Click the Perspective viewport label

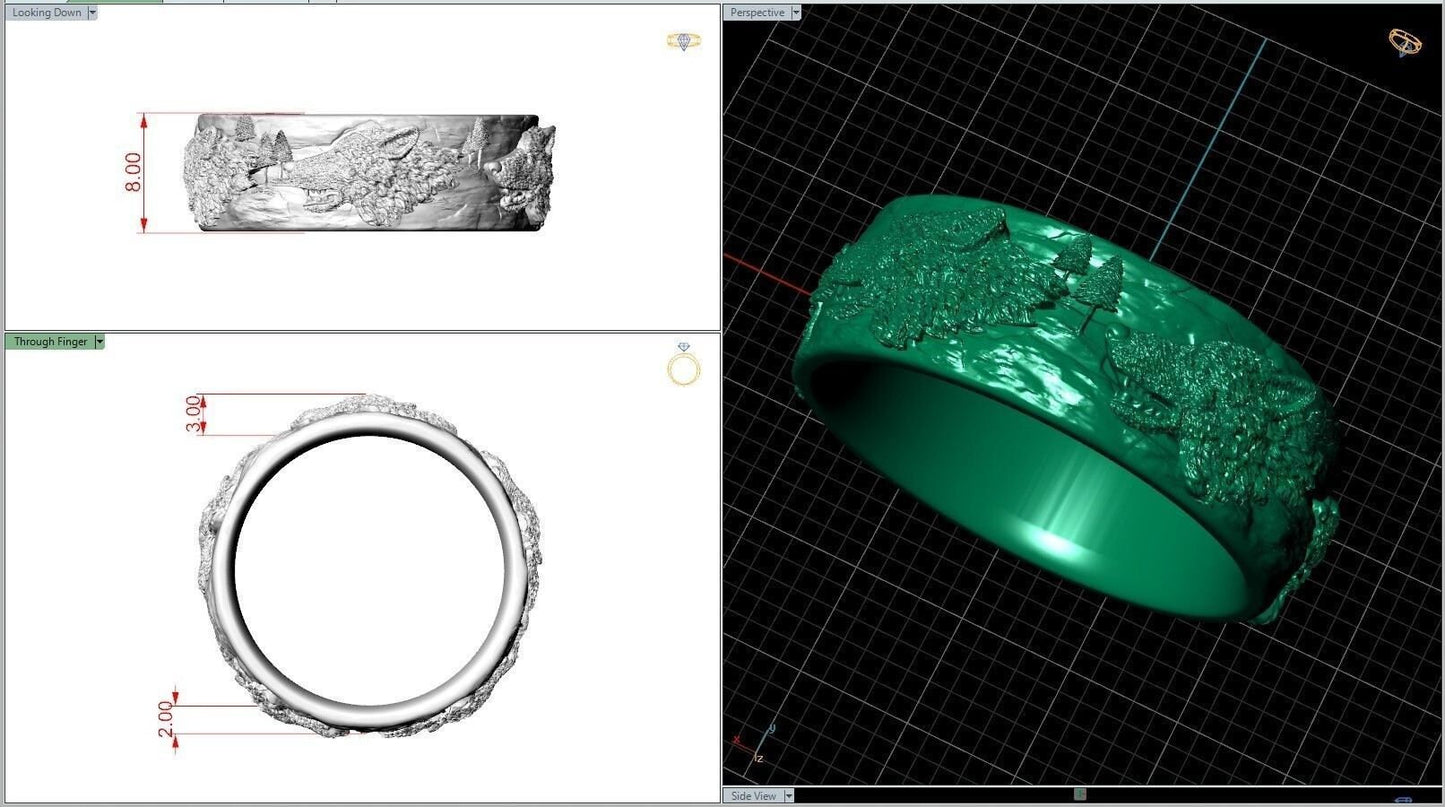(757, 13)
